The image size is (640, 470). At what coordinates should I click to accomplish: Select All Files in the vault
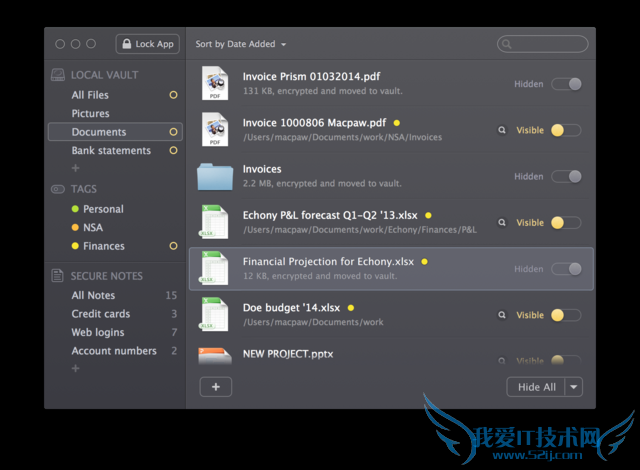point(90,95)
